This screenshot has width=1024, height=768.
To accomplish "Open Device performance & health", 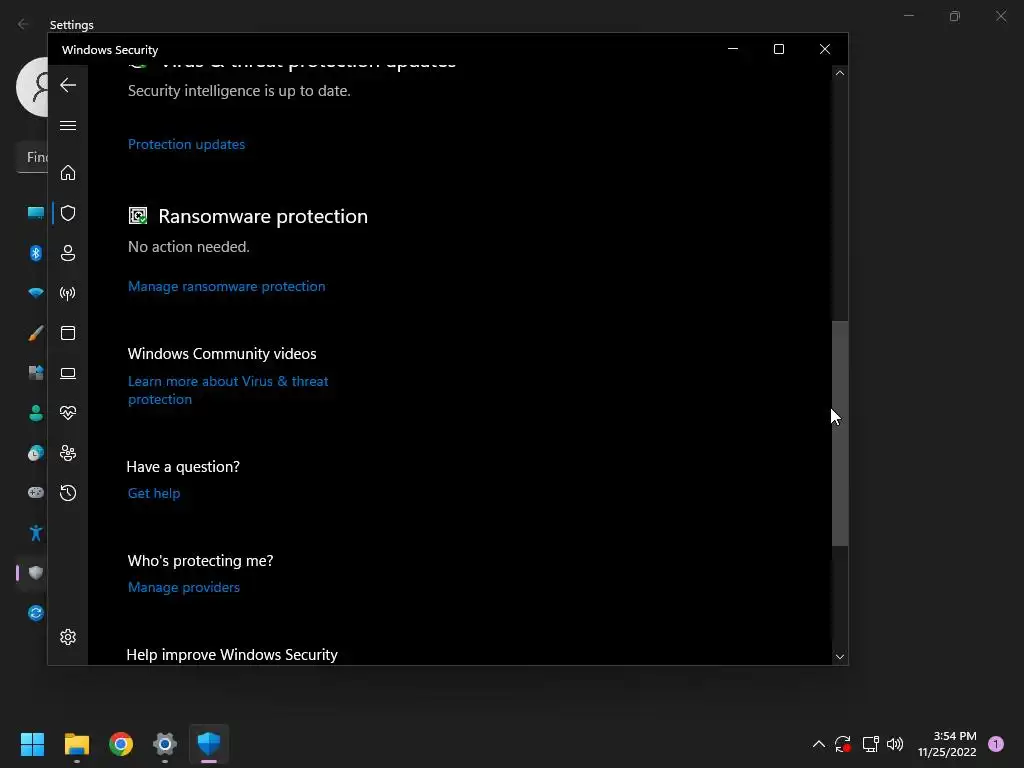I will point(68,413).
